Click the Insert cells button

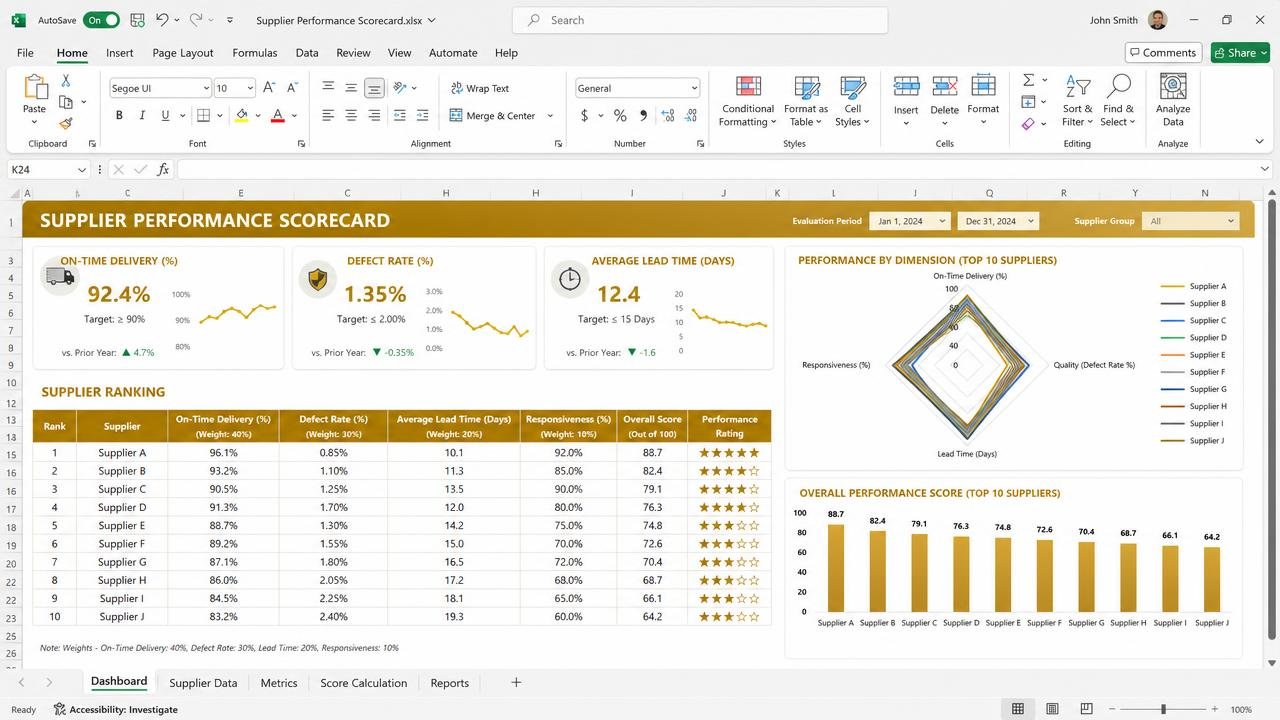(906, 101)
